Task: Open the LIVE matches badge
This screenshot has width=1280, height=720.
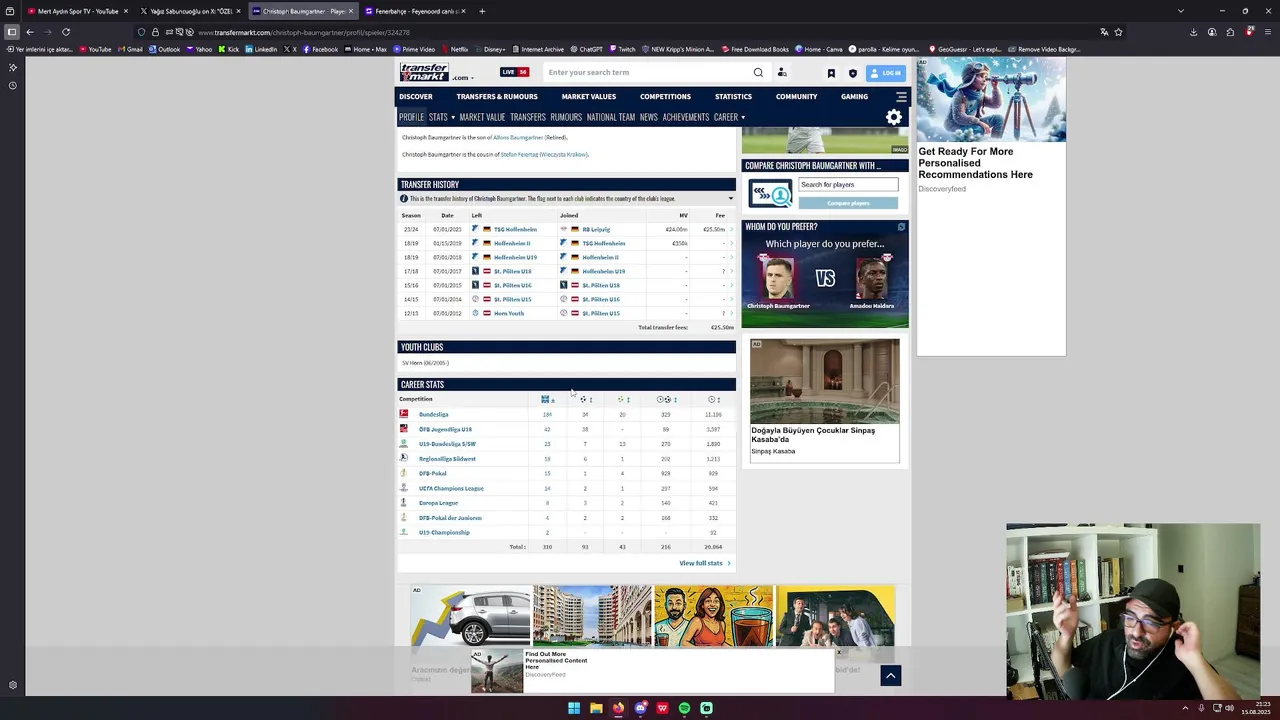Action: [515, 72]
